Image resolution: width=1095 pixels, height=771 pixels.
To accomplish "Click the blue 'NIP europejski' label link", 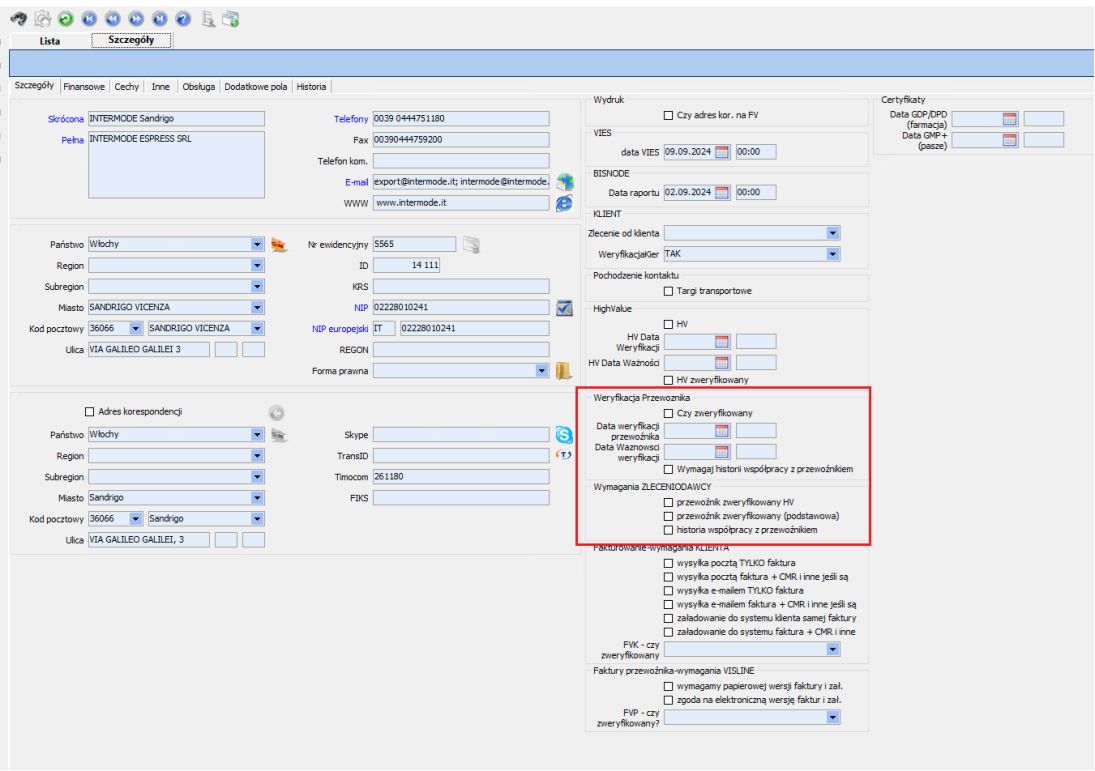I will (x=340, y=329).
